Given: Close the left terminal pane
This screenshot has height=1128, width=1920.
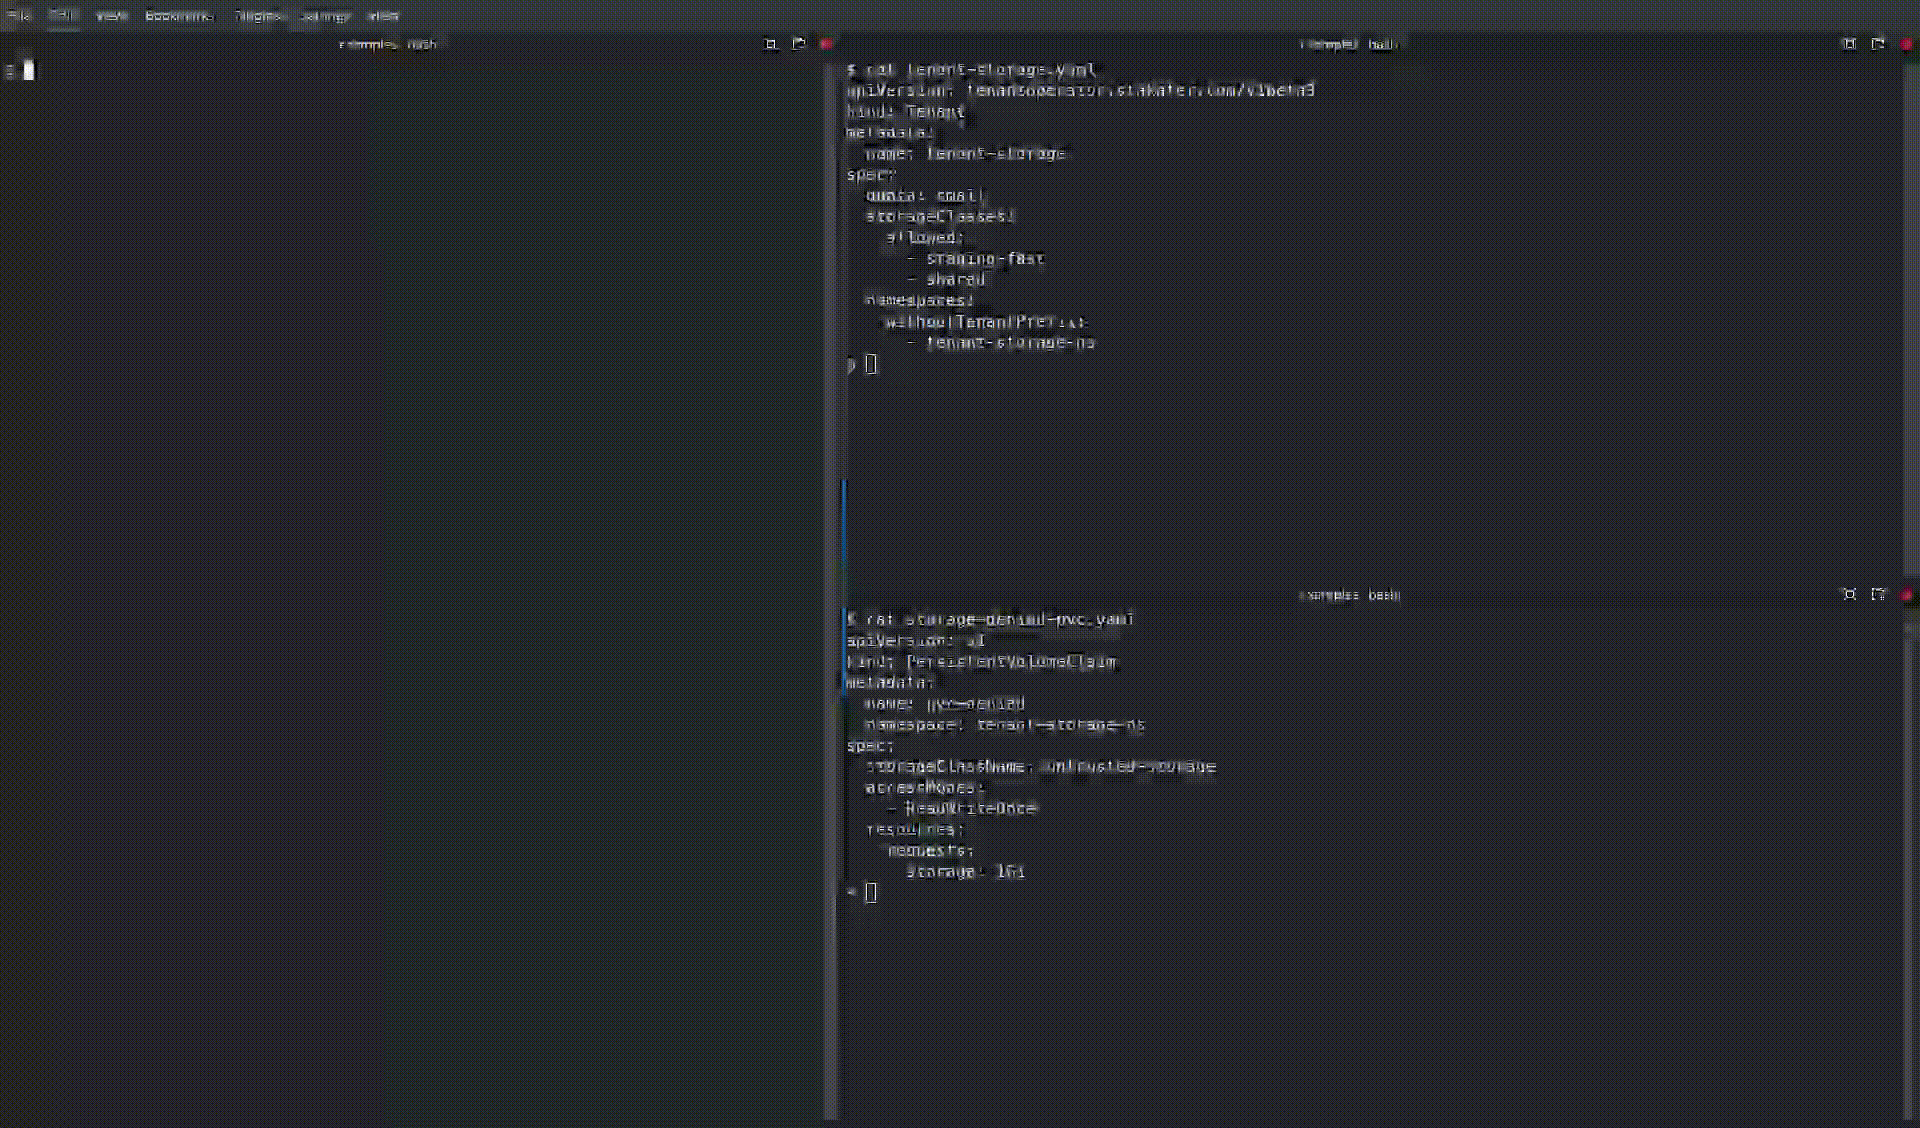Looking at the screenshot, I should 826,44.
